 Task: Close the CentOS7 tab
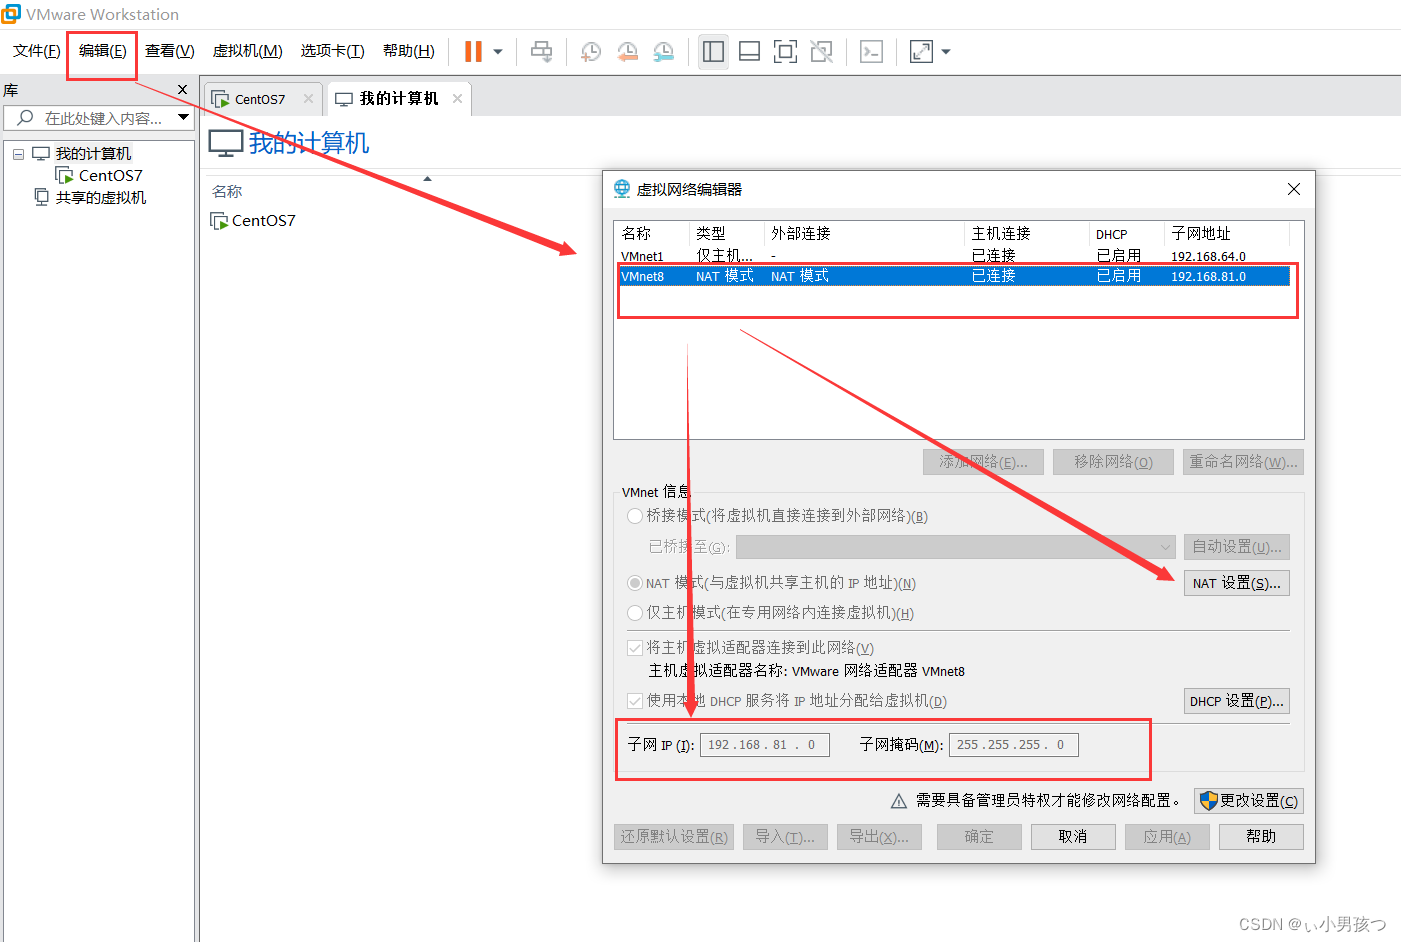click(308, 99)
